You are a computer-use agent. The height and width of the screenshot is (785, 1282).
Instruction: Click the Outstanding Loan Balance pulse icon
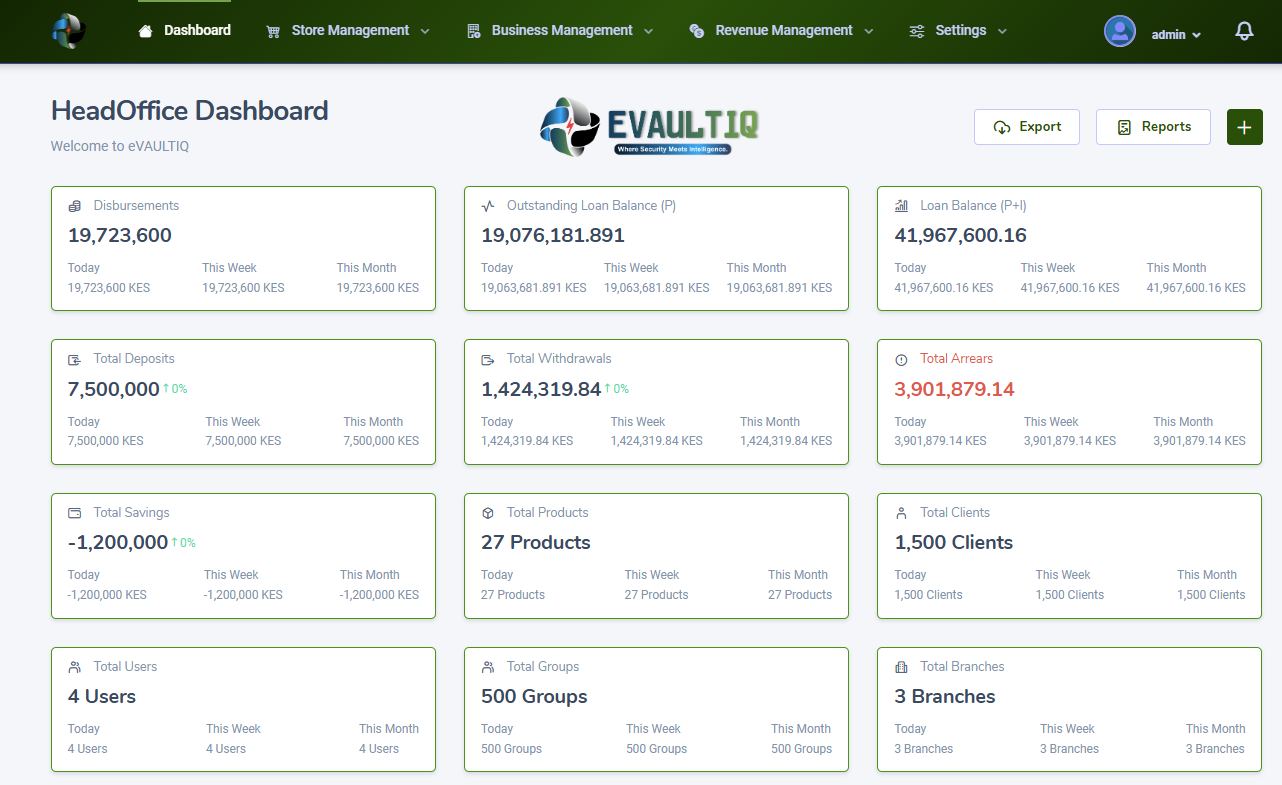click(487, 205)
